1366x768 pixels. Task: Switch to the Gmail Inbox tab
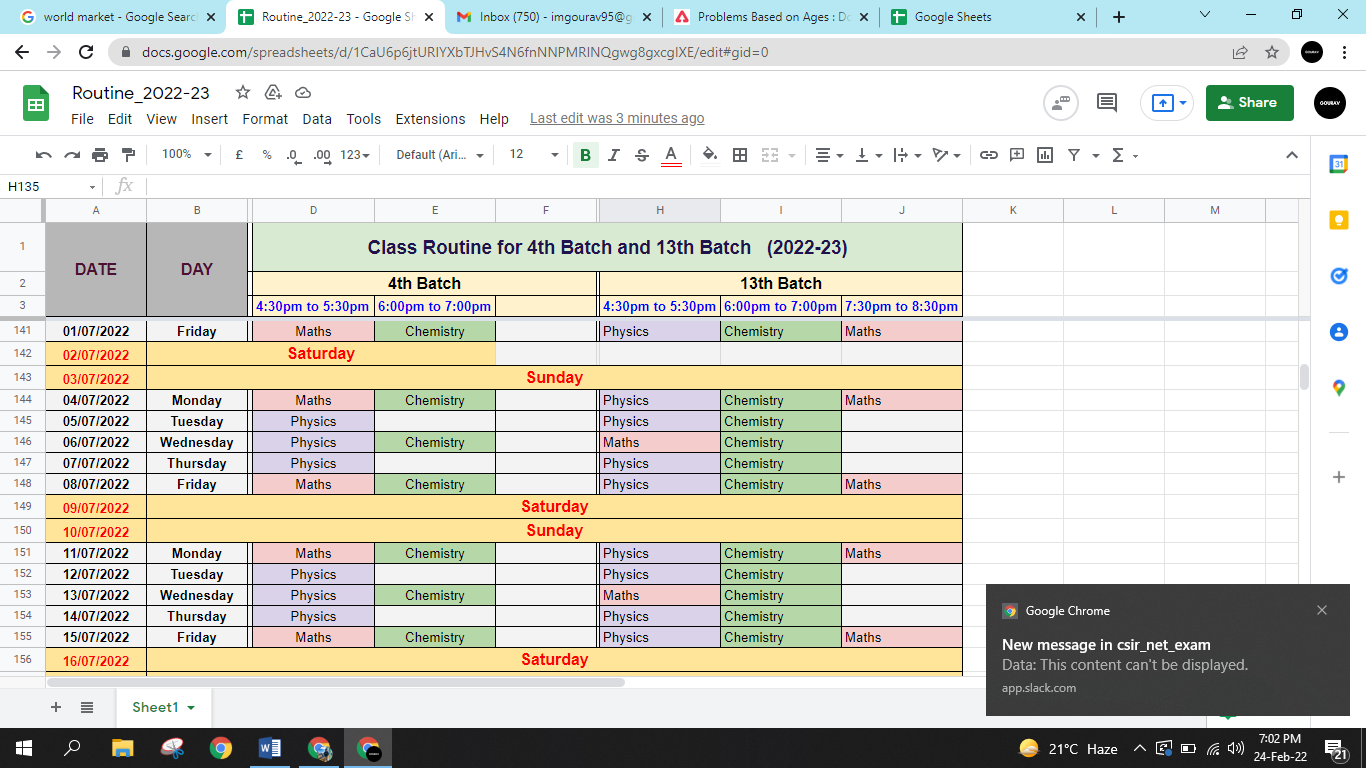(x=555, y=17)
